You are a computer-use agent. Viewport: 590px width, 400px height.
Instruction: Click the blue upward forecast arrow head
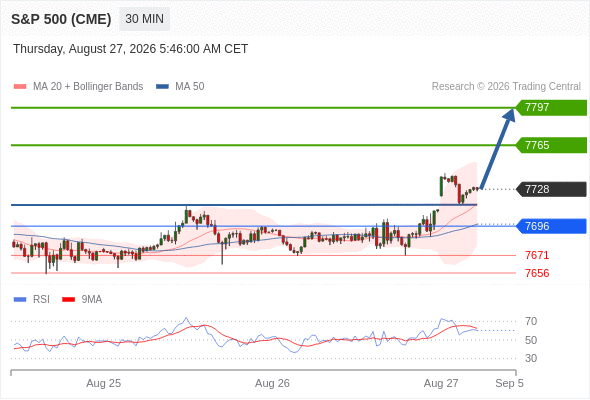(x=509, y=115)
